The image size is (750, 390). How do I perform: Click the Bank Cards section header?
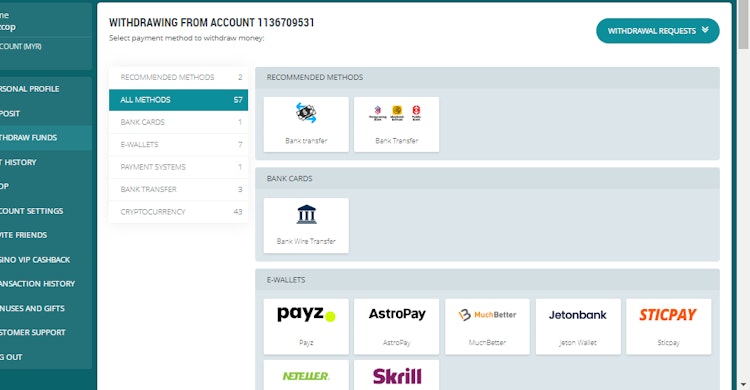pyautogui.click(x=487, y=178)
